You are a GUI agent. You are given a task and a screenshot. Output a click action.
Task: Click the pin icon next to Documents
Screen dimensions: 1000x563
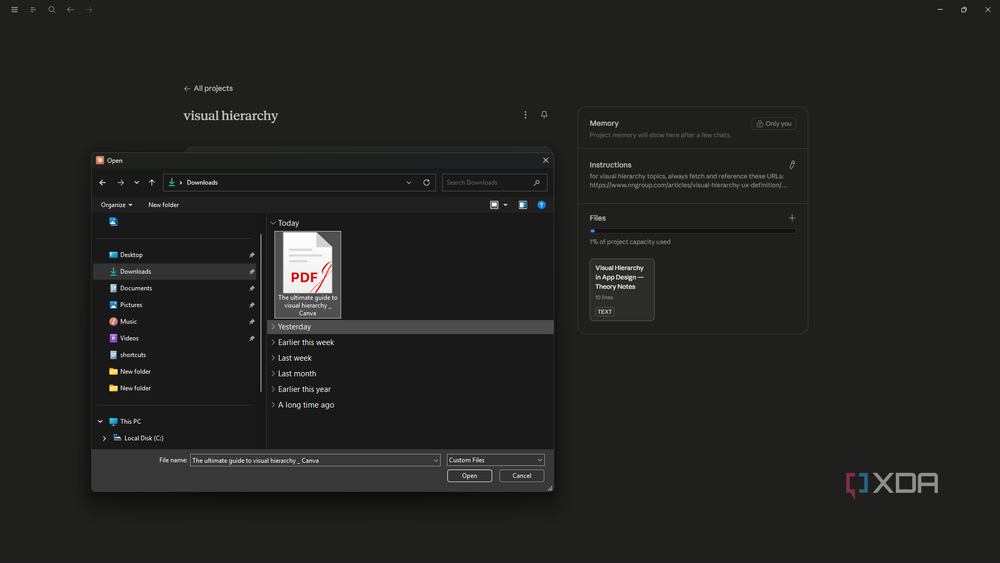251,288
